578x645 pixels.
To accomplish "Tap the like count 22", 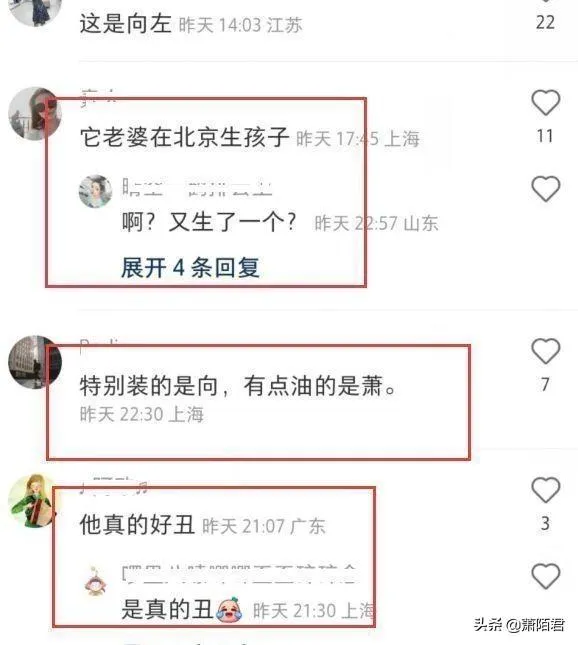I will coord(546,22).
